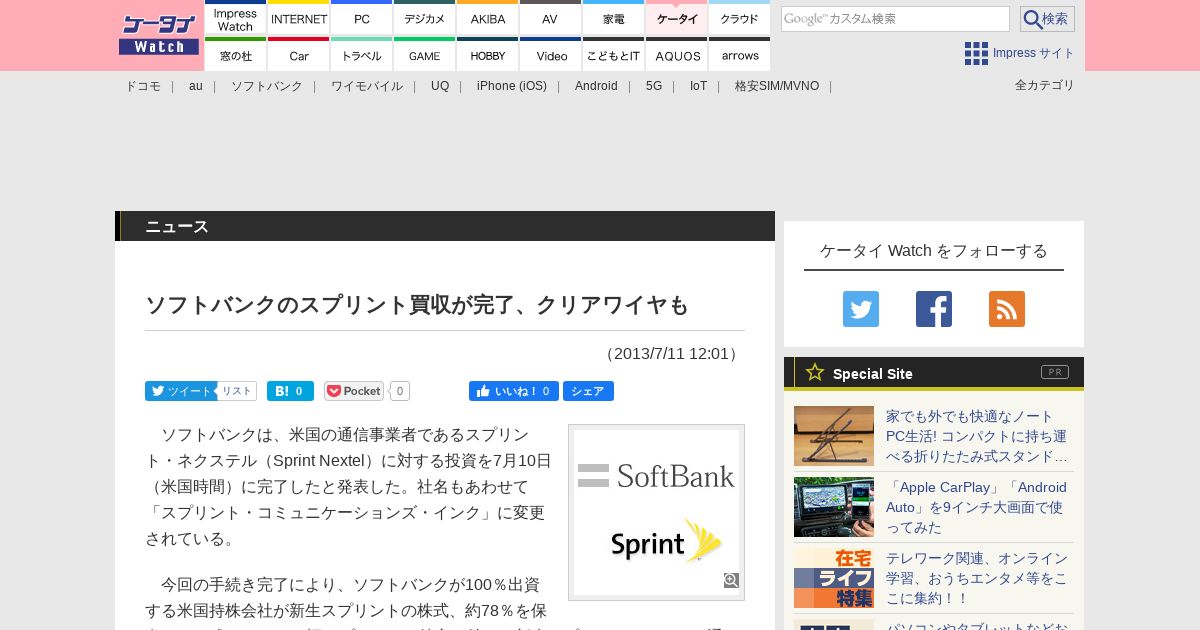This screenshot has height=630, width=1200.
Task: Enlarge image via the zoom magnifier icon
Action: tap(731, 581)
